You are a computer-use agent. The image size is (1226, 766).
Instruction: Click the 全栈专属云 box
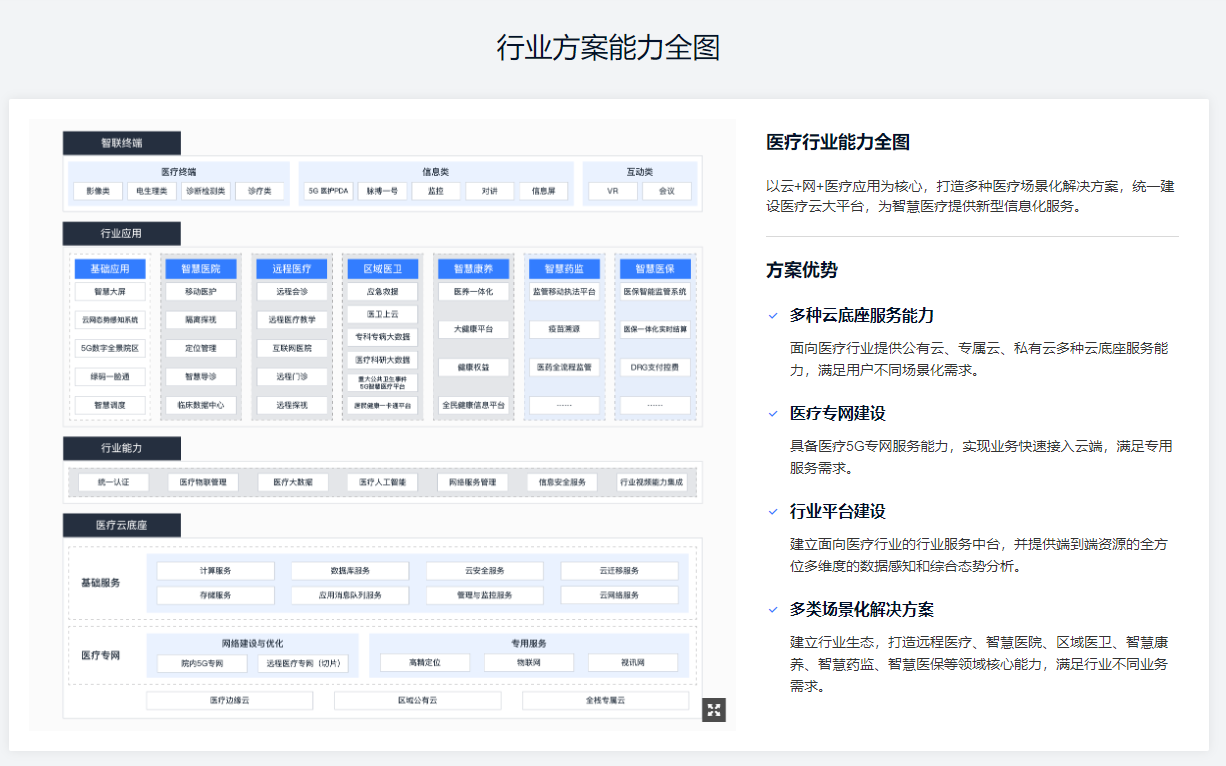click(605, 700)
